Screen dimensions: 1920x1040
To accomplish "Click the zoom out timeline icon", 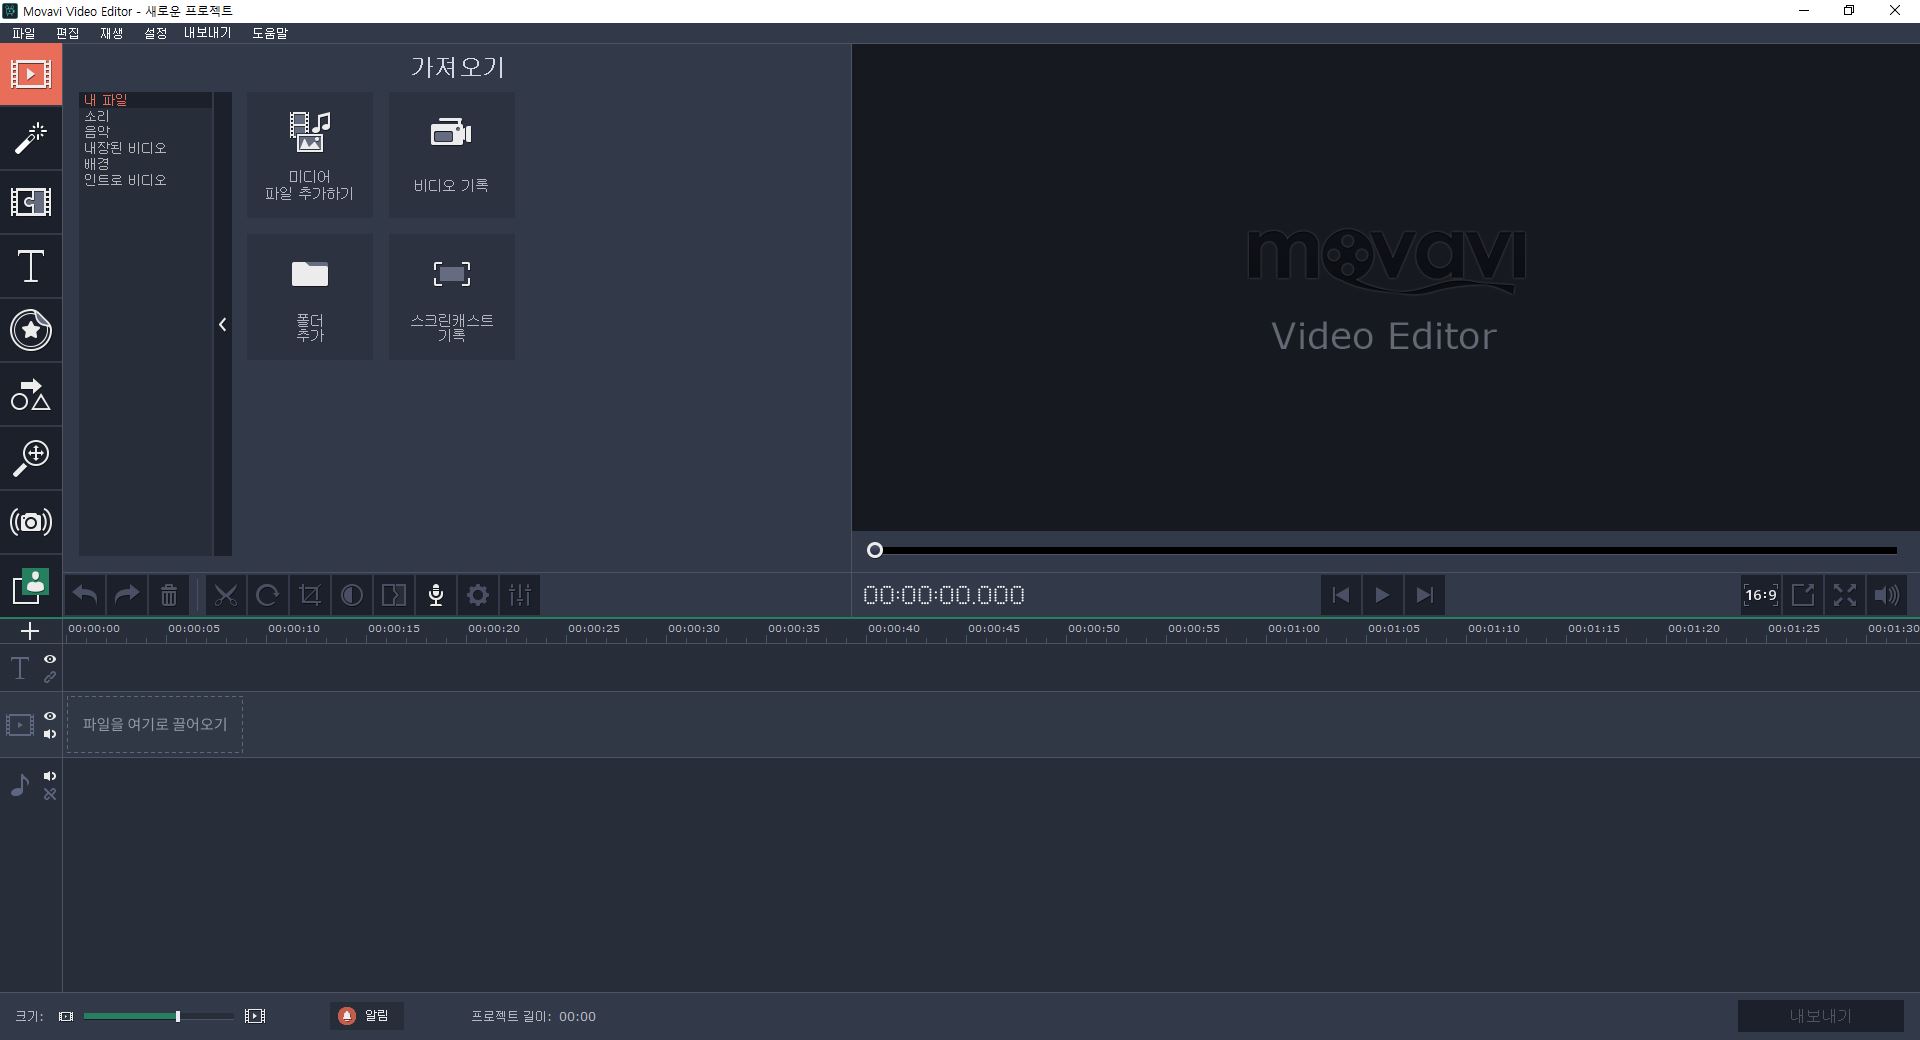I will pyautogui.click(x=66, y=1016).
